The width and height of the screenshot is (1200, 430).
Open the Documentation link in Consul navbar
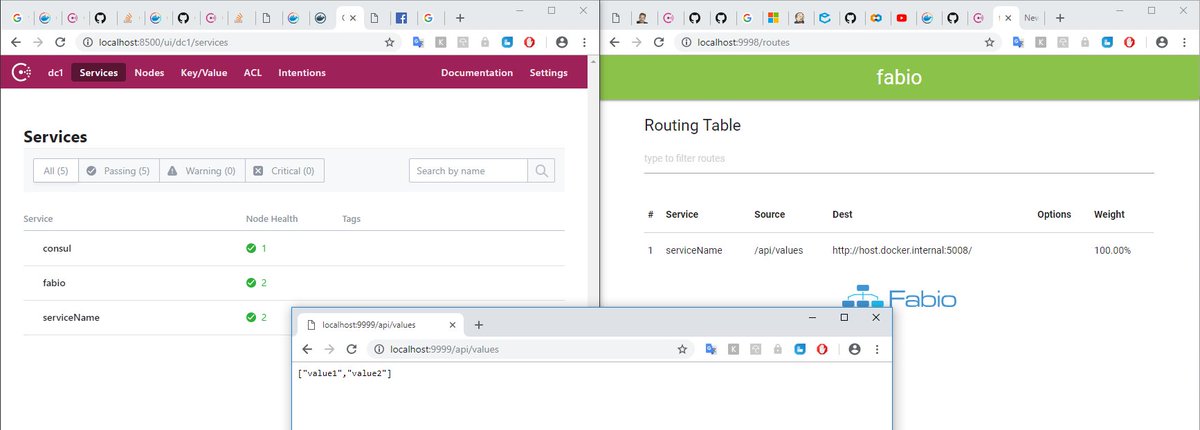point(477,73)
